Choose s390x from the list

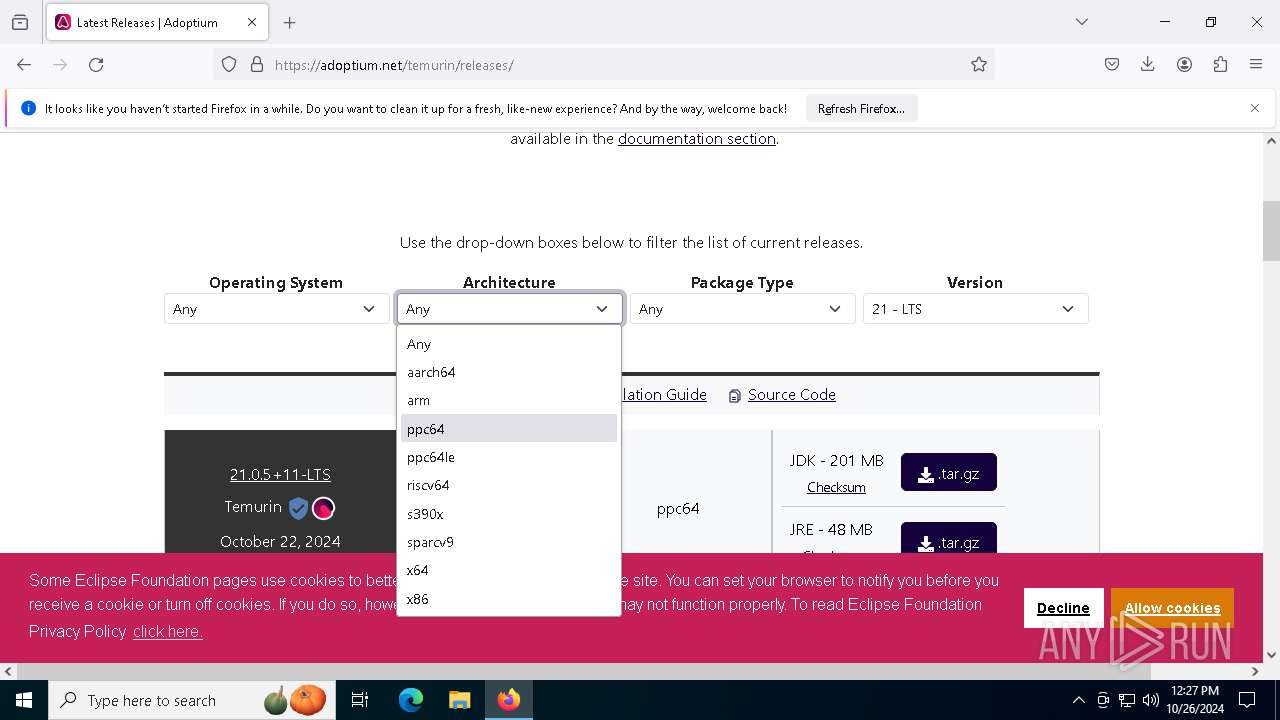pos(509,514)
